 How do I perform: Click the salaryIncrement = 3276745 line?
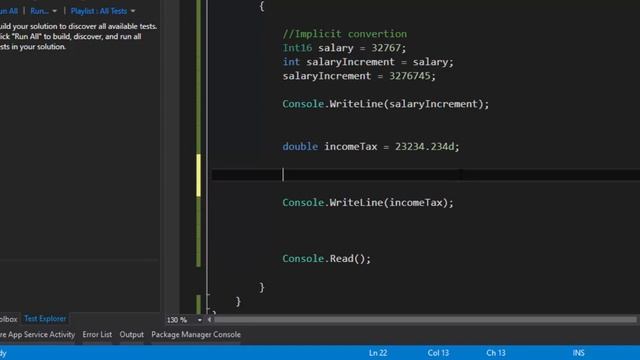pos(359,76)
